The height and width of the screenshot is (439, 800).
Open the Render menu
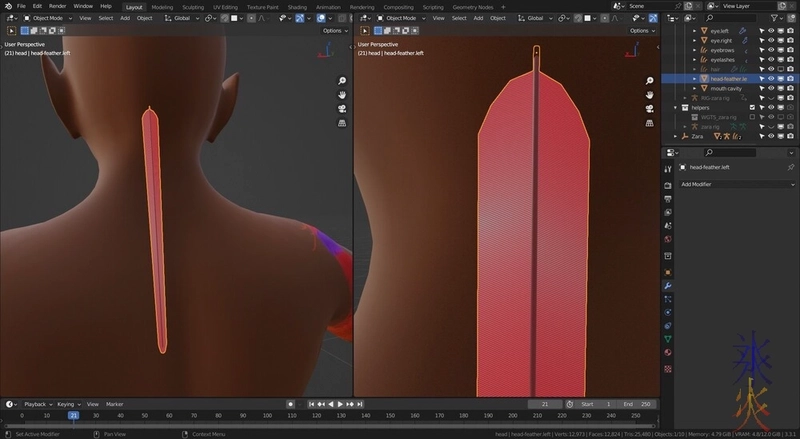[x=58, y=6]
